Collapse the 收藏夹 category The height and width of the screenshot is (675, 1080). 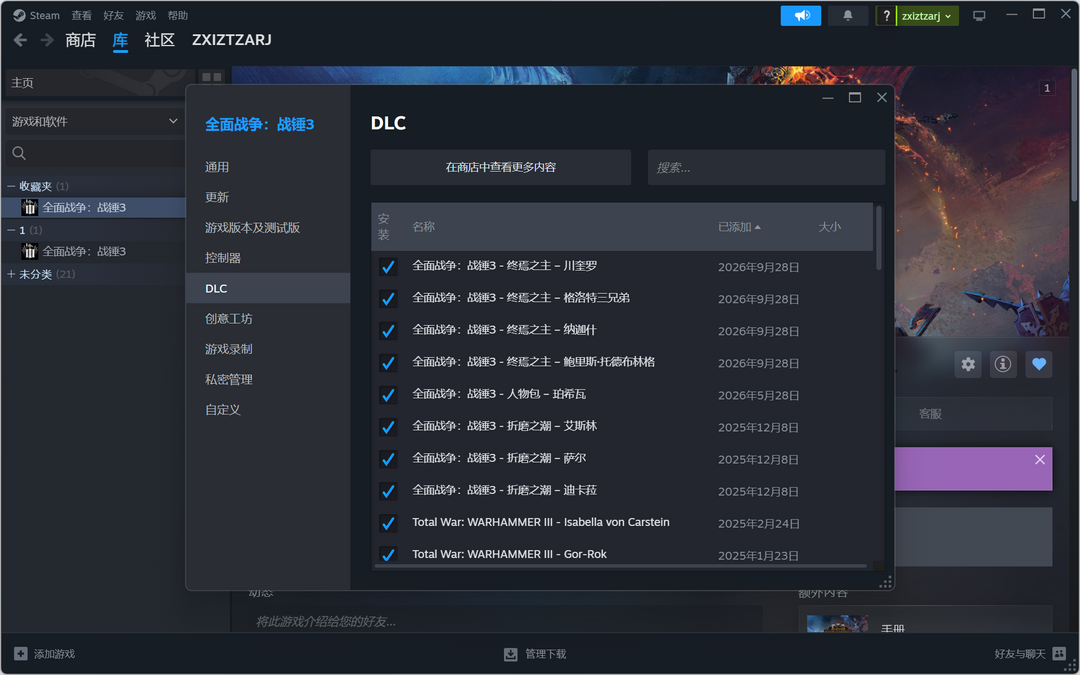click(11, 186)
